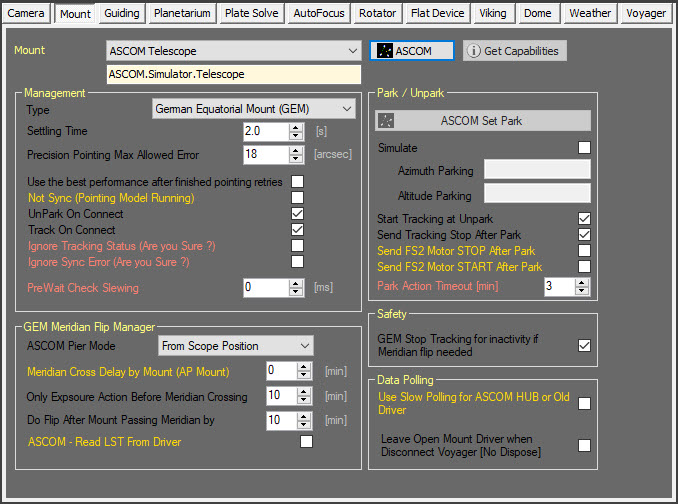
Task: Go to the AutoFocus tab
Action: (319, 13)
